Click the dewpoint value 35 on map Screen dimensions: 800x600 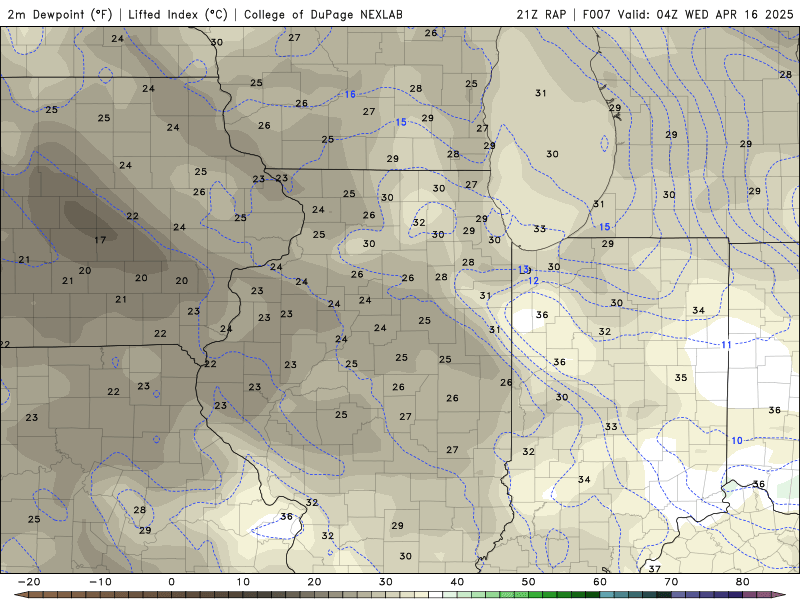[681, 378]
